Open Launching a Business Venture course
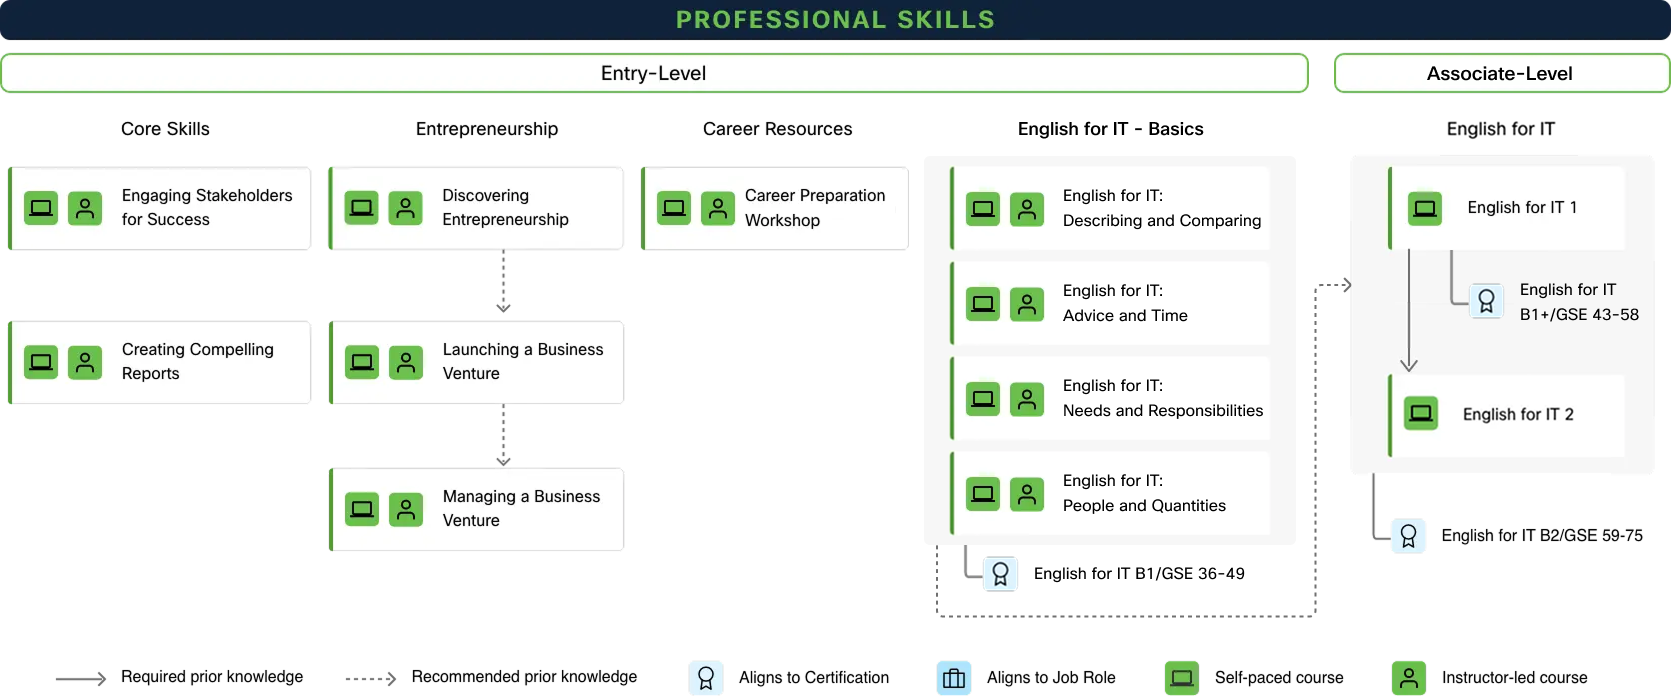This screenshot has width=1671, height=696. tap(522, 362)
